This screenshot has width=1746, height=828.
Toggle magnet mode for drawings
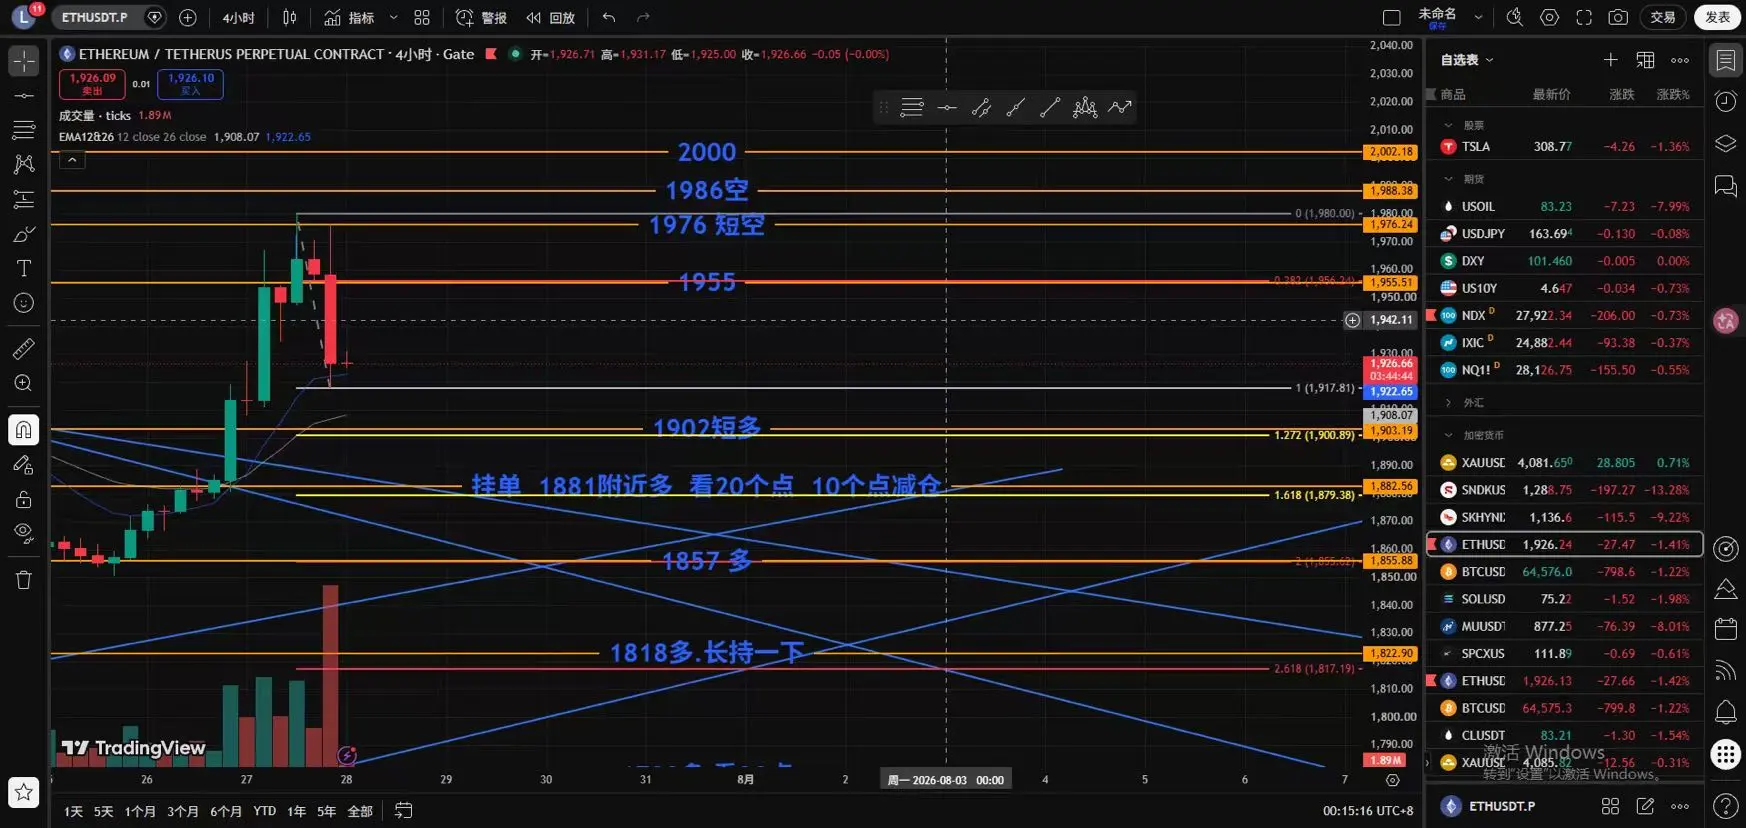24,430
